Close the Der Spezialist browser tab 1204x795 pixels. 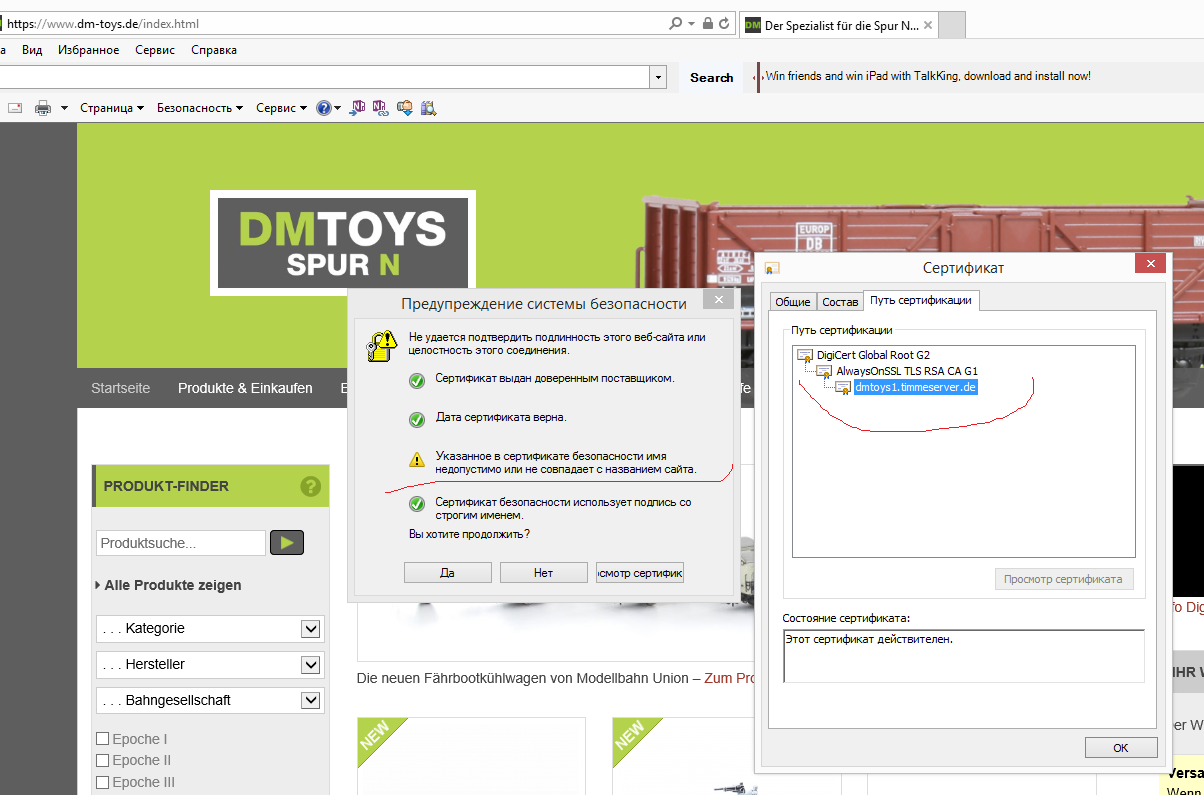(x=927, y=25)
